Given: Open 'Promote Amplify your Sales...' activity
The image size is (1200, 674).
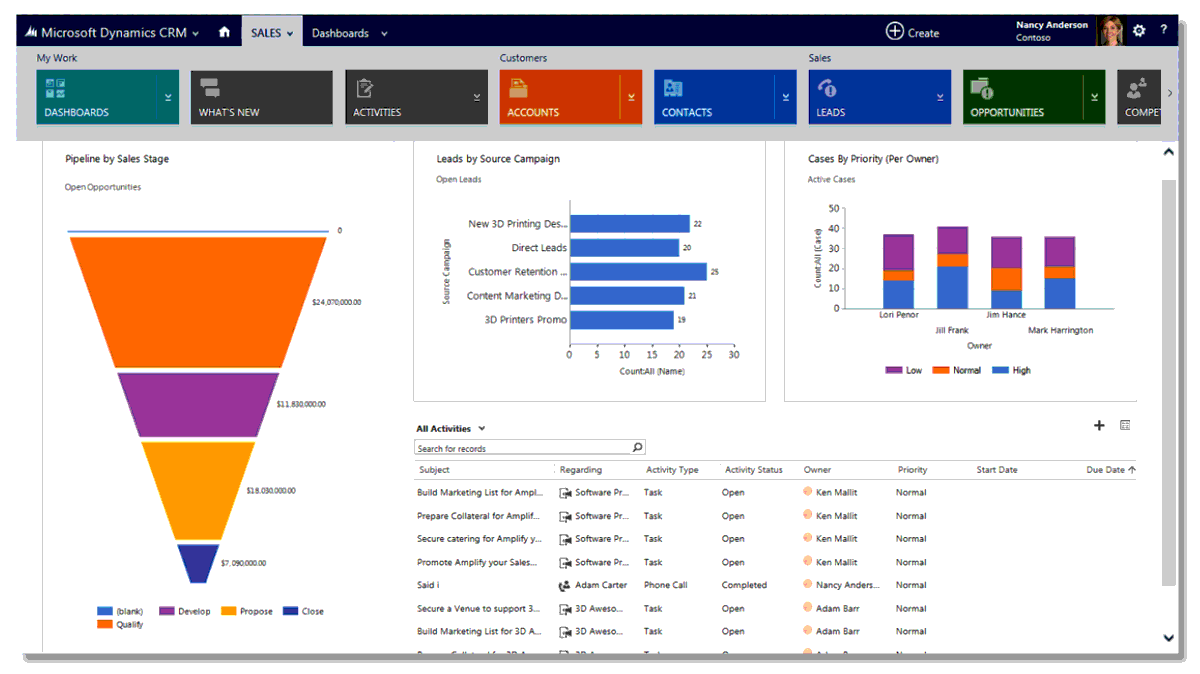Looking at the screenshot, I should (479, 562).
